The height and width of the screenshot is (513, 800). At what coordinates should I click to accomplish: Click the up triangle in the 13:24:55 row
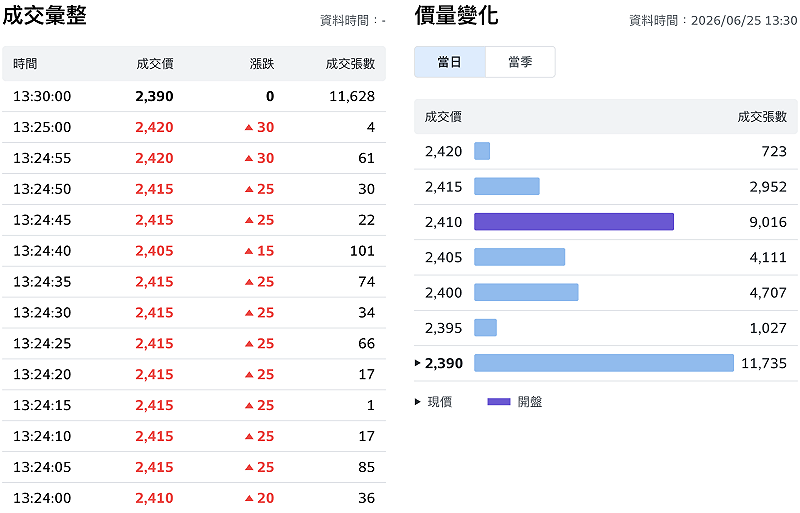249,158
